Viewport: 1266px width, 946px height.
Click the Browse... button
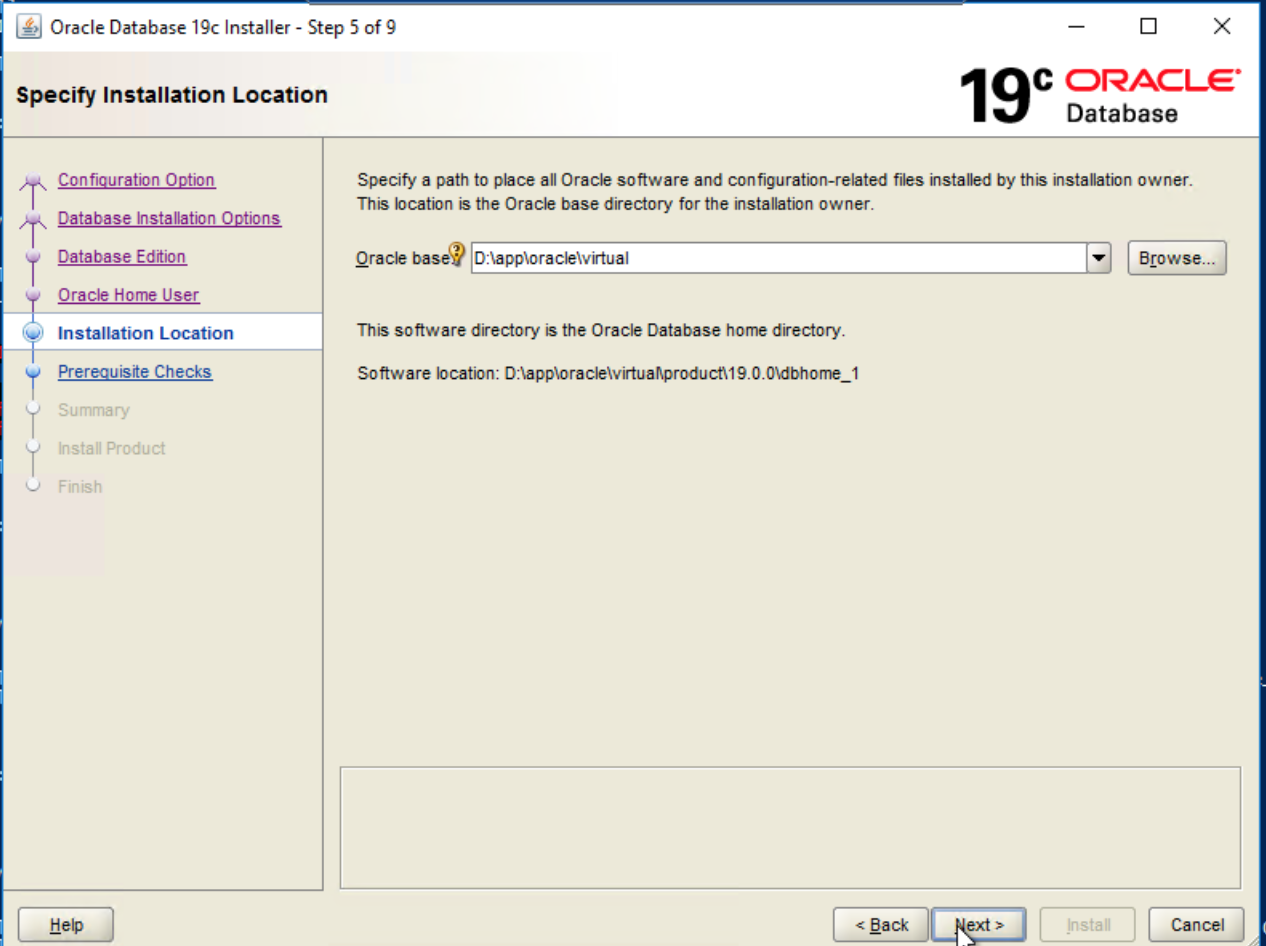coord(1177,258)
